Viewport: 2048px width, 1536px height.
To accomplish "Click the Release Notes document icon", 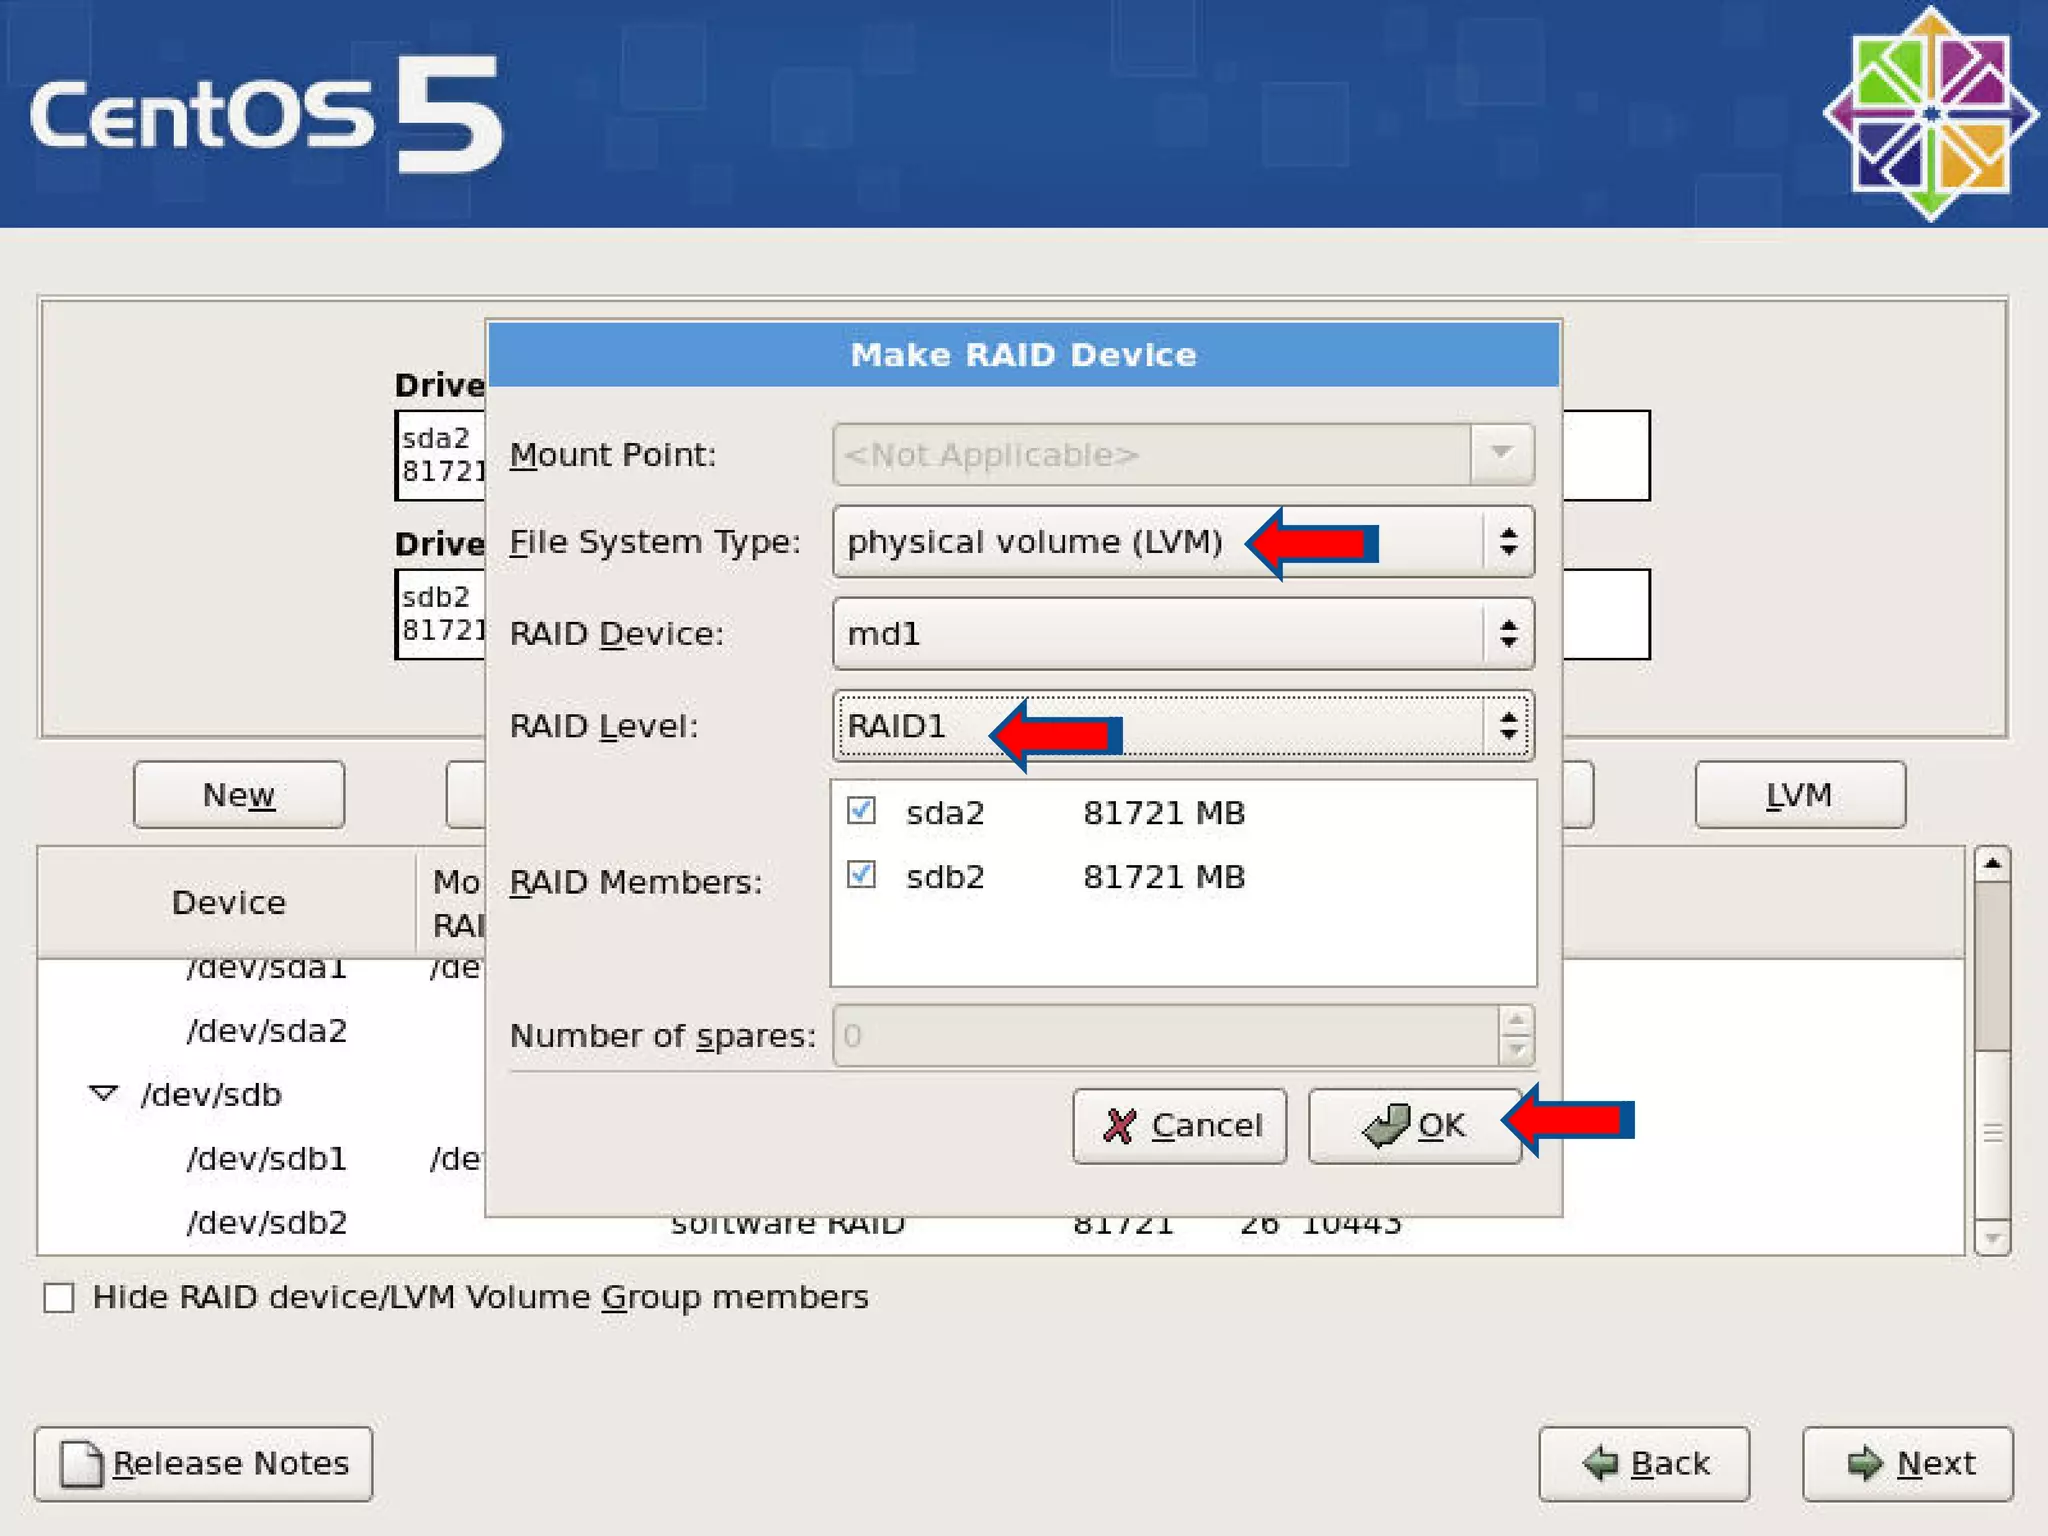I will tap(80, 1464).
